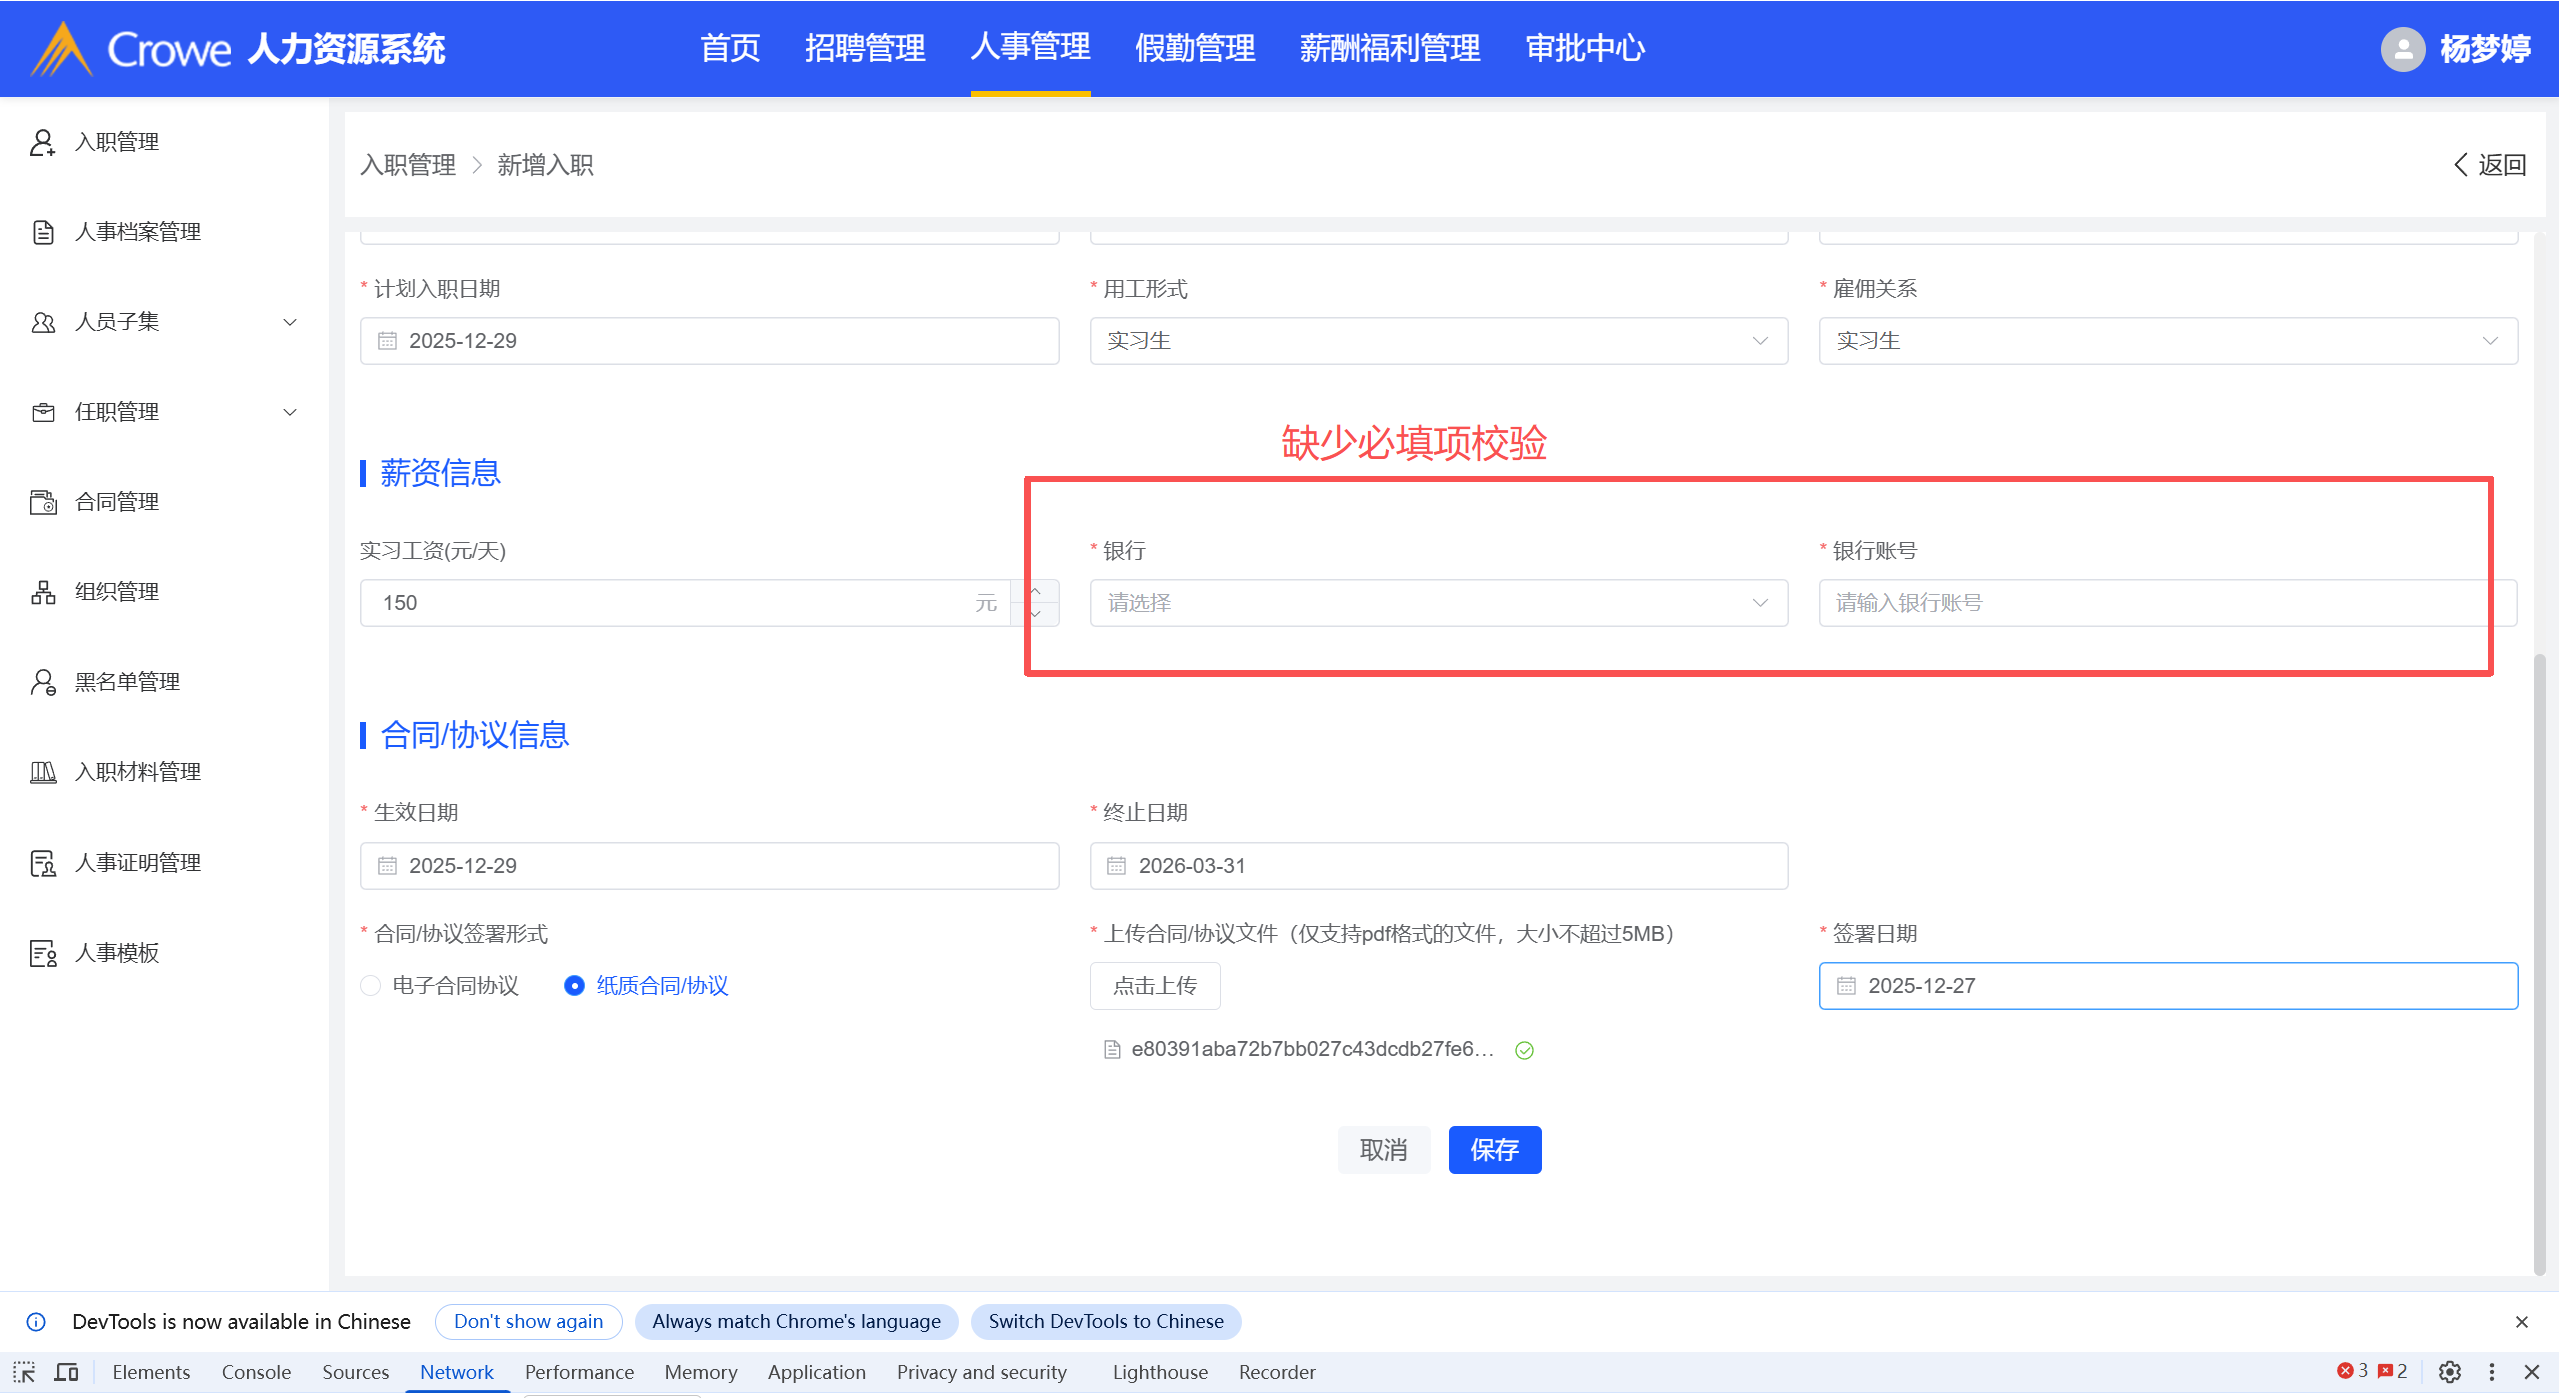Click the 银行账号 input field

coord(2167,603)
